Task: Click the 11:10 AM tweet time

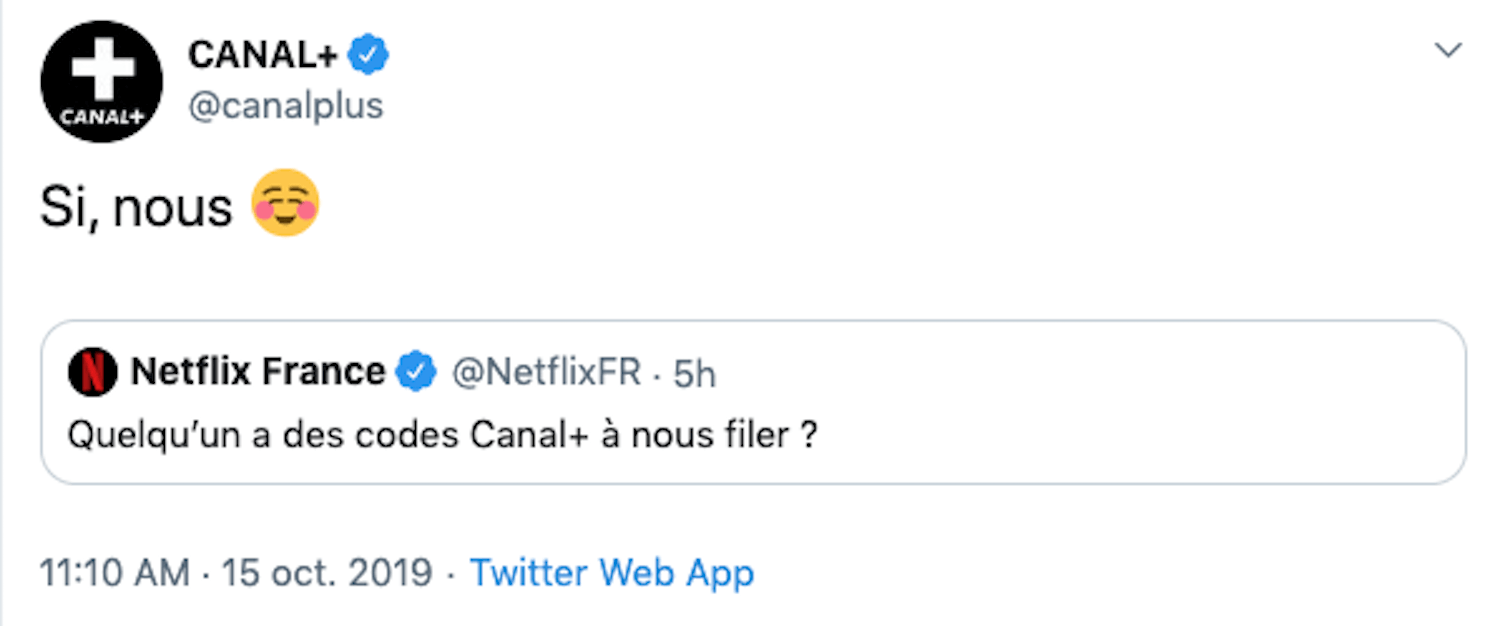Action: point(114,573)
